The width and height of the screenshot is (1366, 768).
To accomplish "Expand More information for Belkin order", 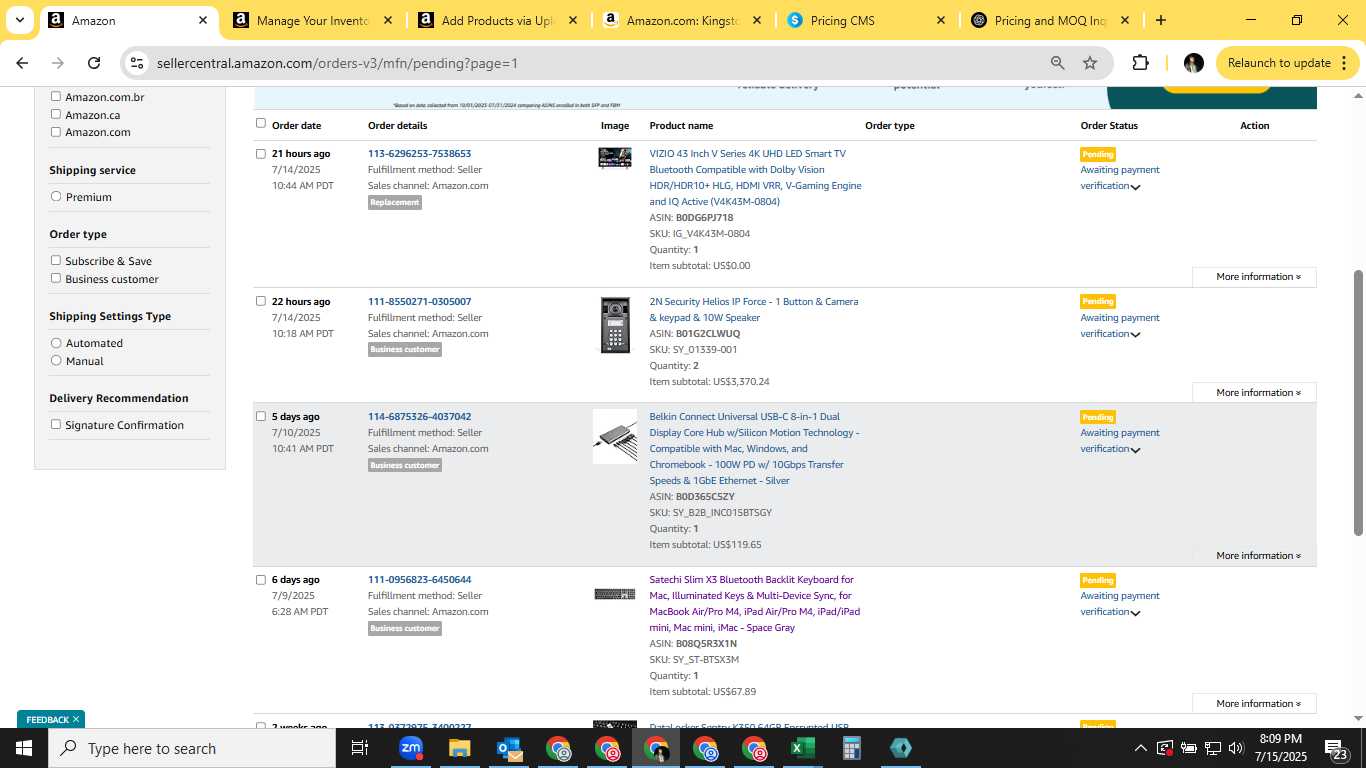I will tap(1254, 556).
